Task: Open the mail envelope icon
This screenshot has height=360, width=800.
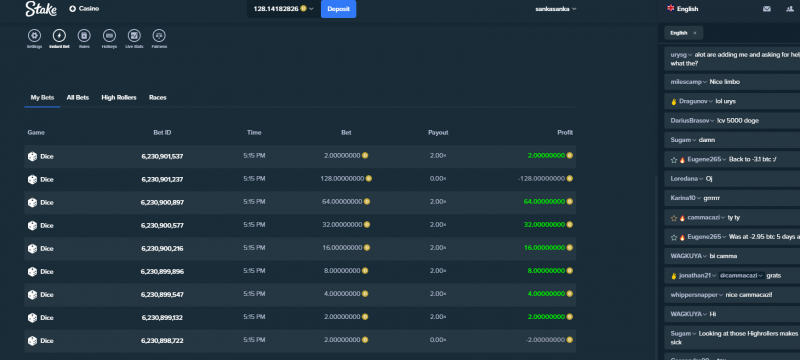Action: [x=767, y=9]
